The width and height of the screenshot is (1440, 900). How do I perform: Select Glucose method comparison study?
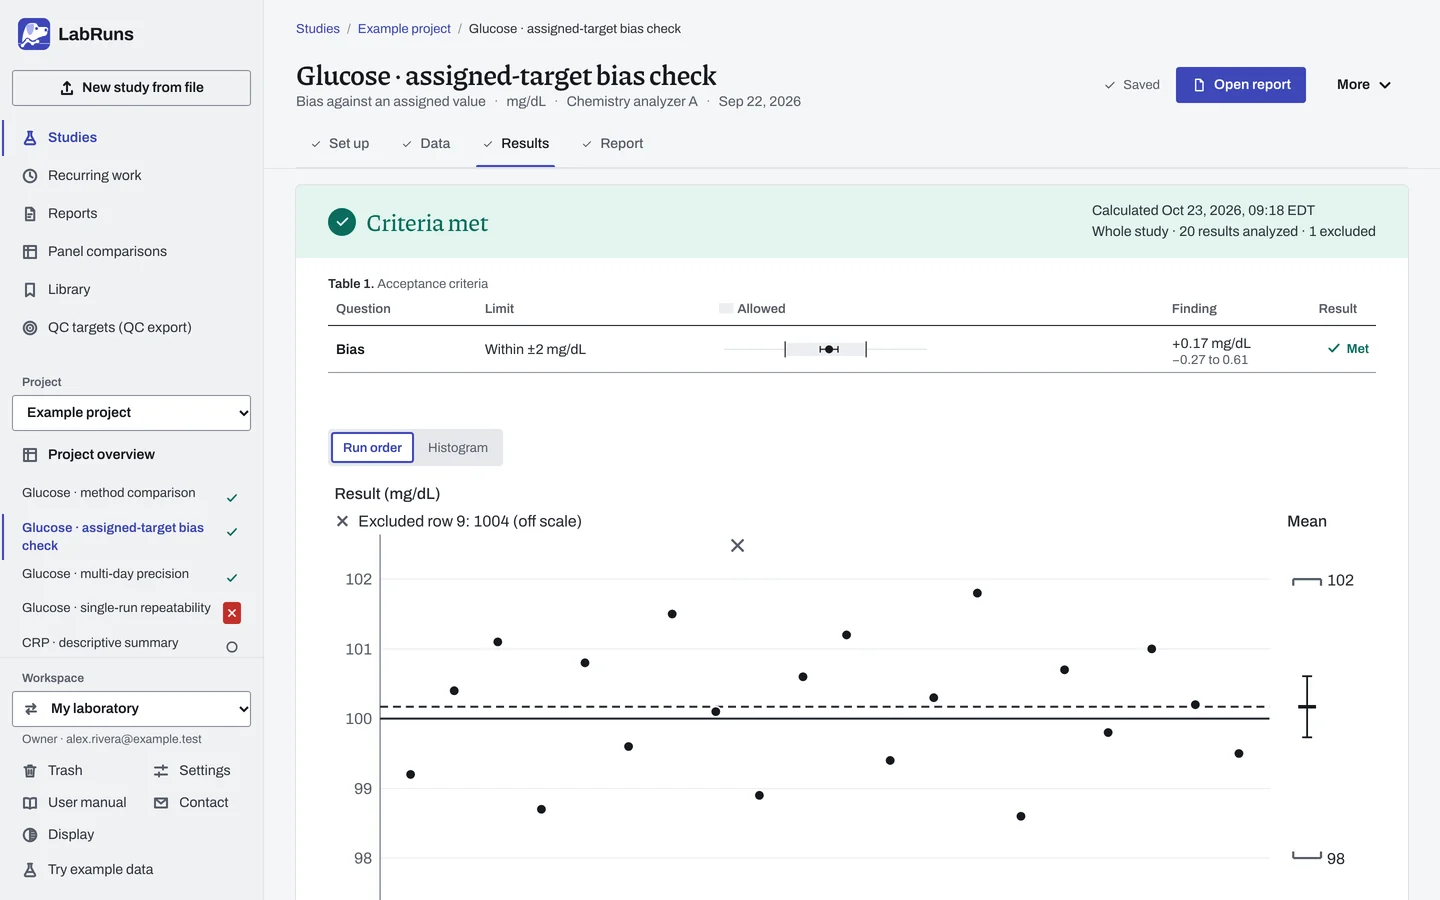coord(109,493)
